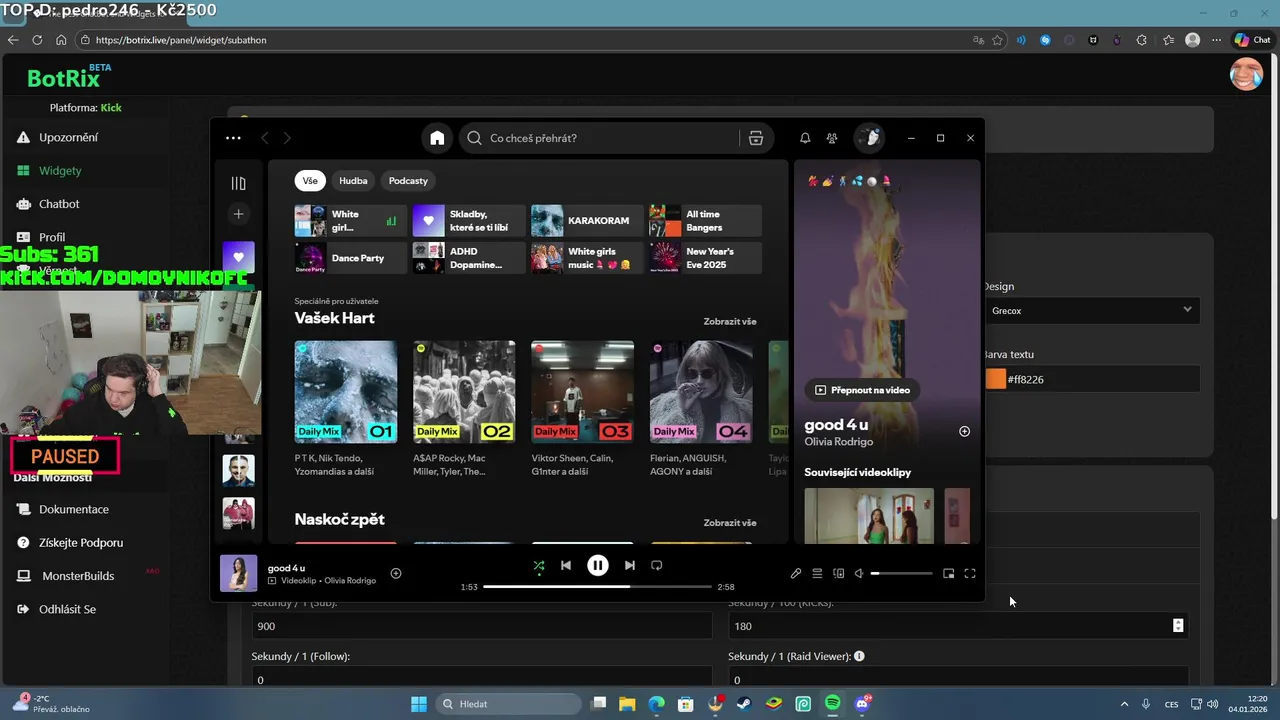This screenshot has height=720, width=1280.
Task: Pause the current song
Action: [x=598, y=565]
